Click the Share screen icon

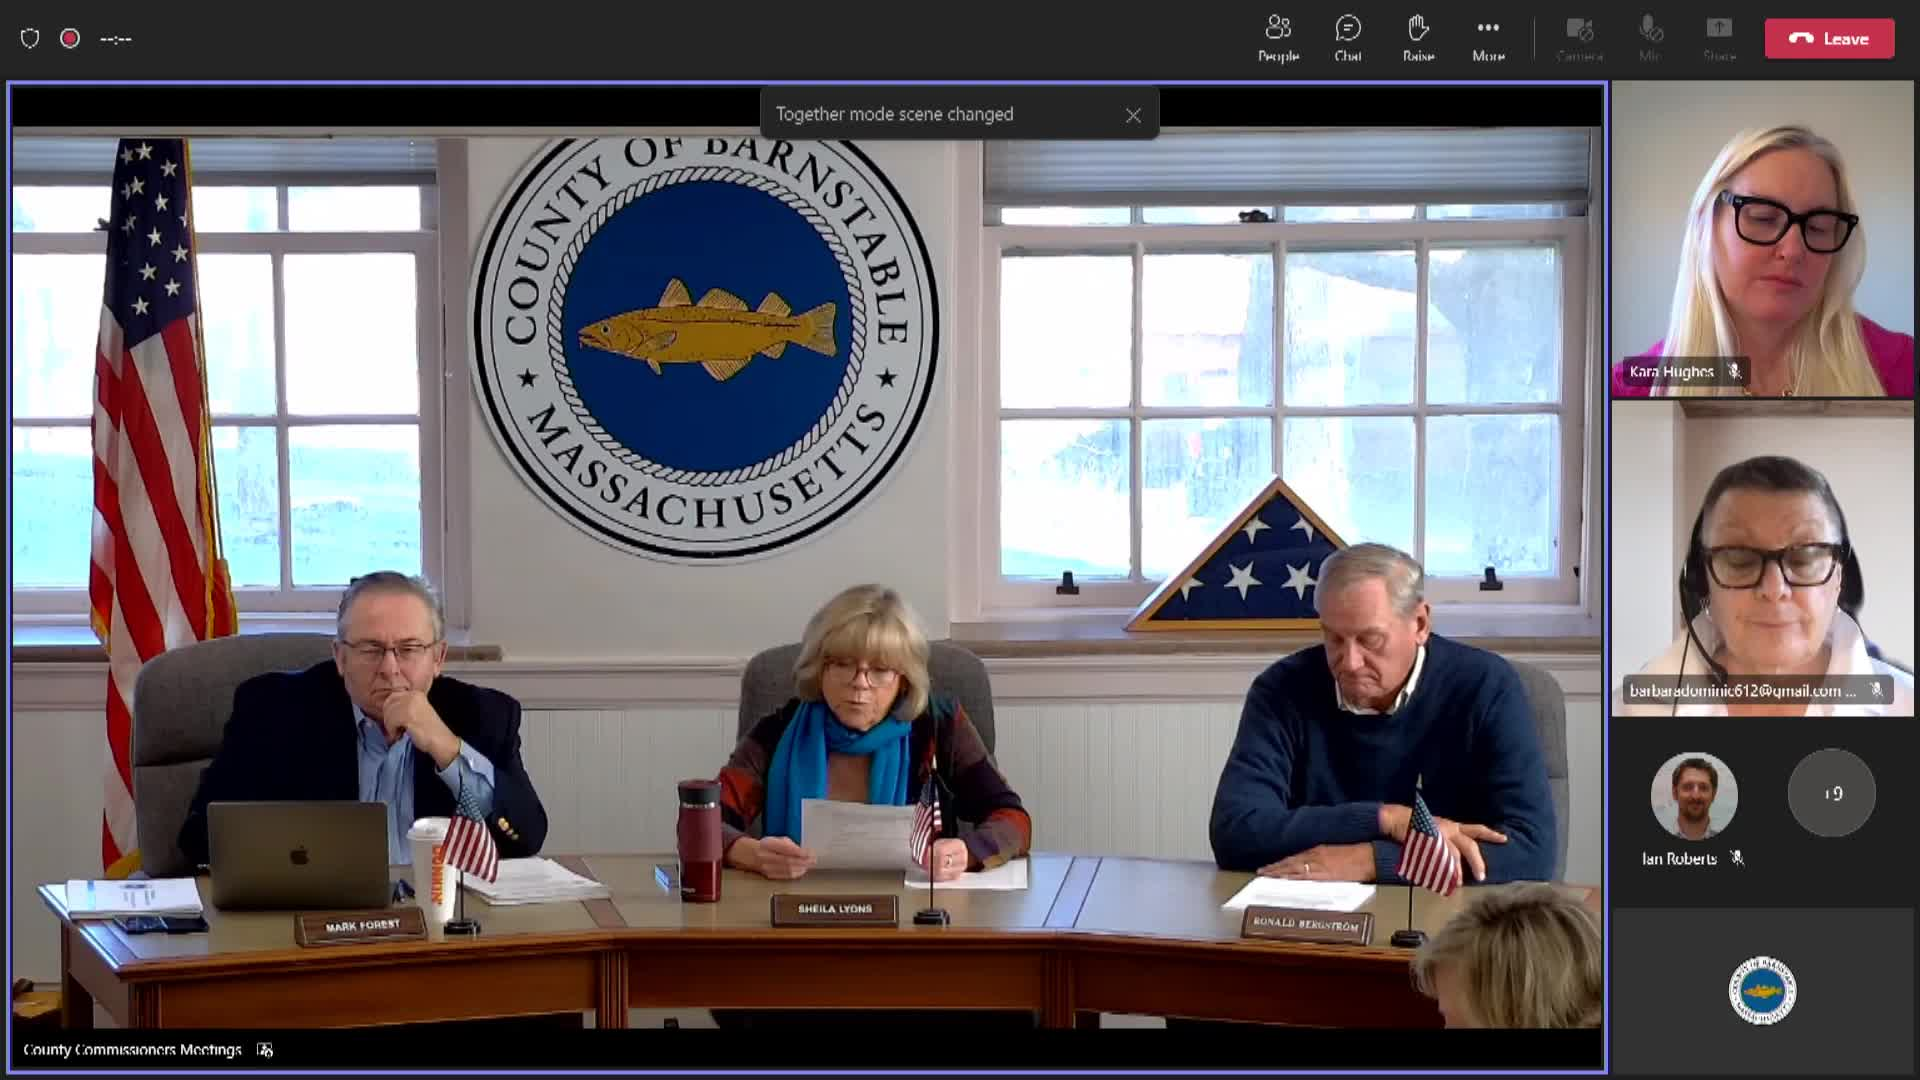click(1718, 38)
